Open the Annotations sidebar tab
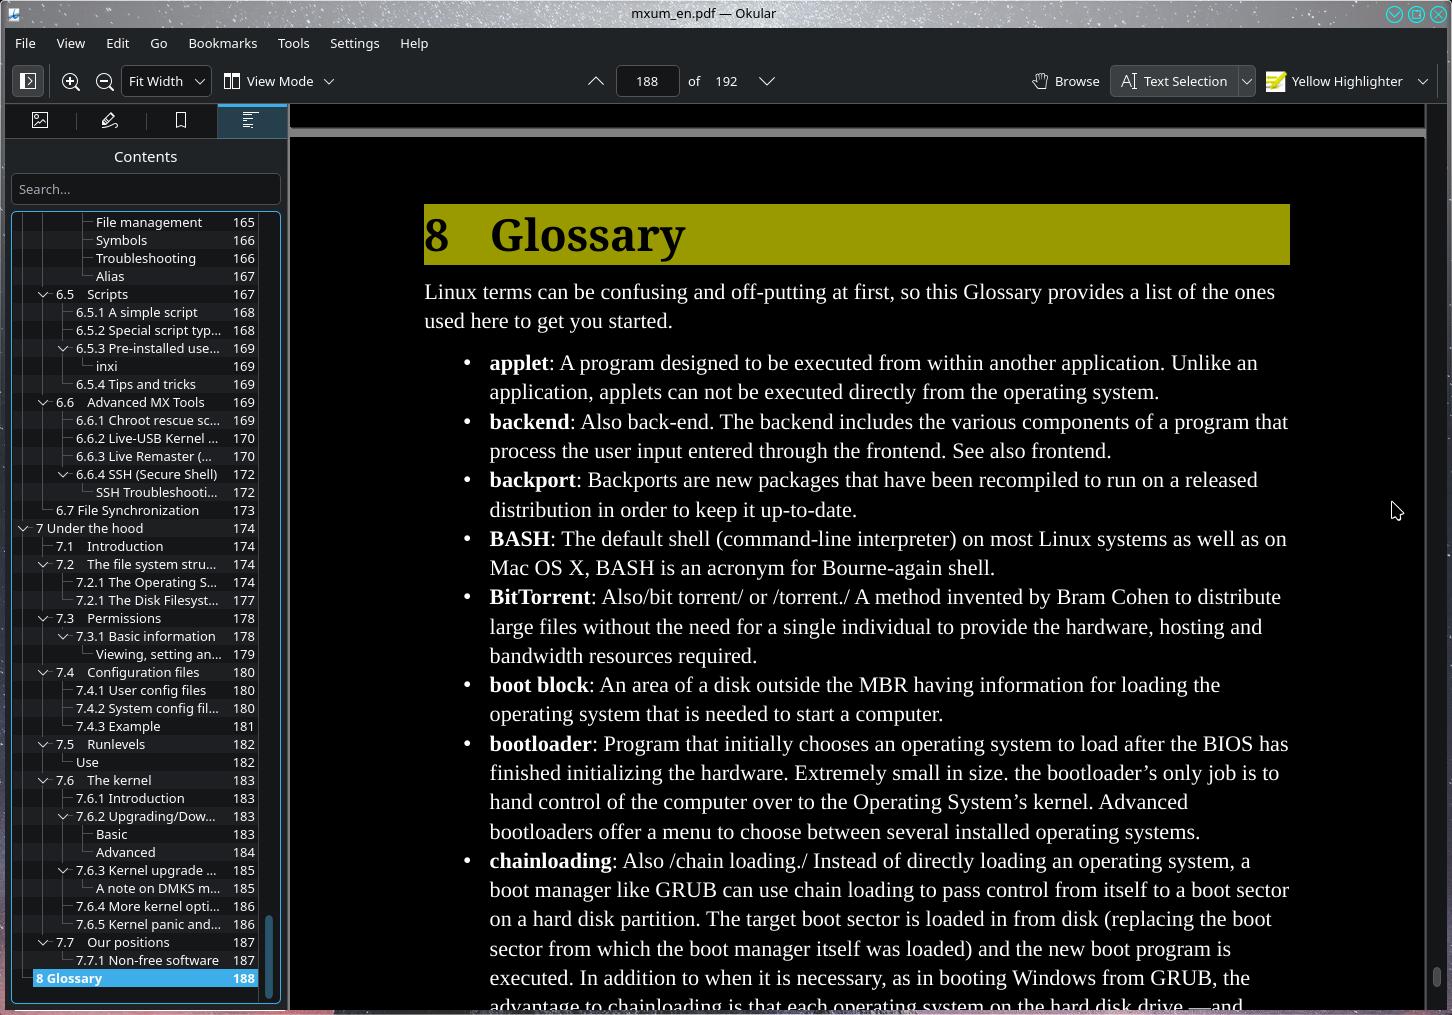 pos(110,120)
